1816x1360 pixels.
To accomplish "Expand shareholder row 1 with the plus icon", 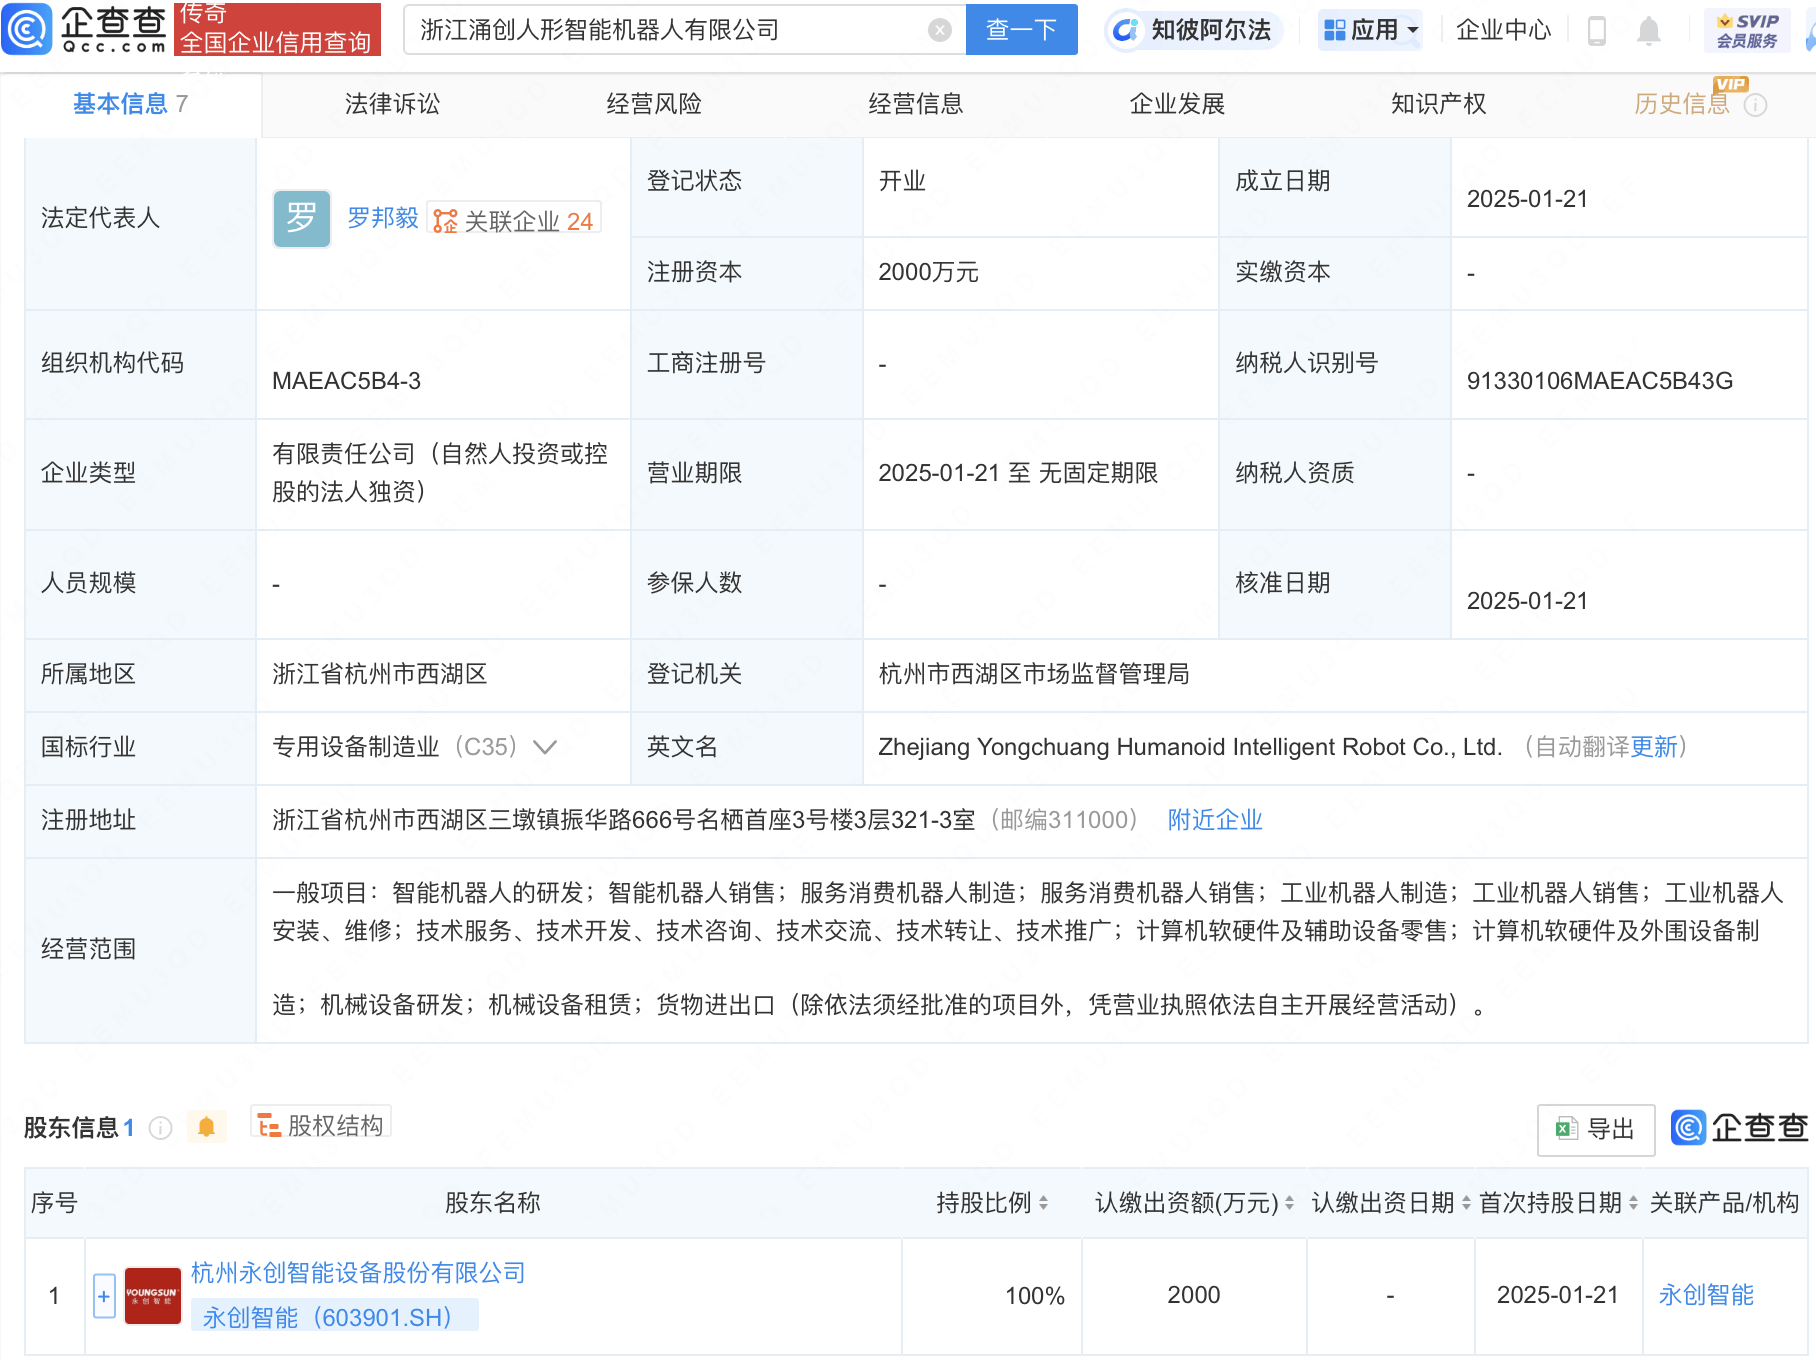I will [104, 1296].
